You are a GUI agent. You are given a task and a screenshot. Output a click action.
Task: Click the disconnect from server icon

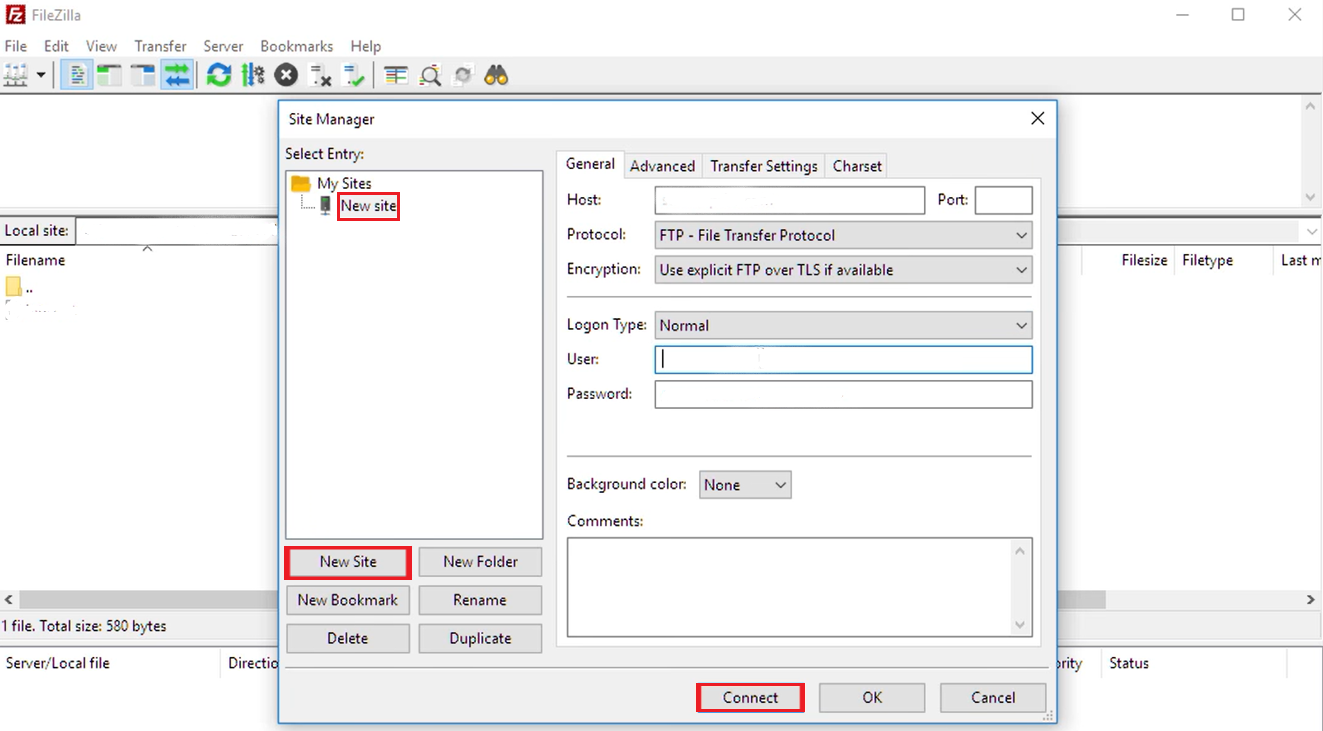coord(320,75)
